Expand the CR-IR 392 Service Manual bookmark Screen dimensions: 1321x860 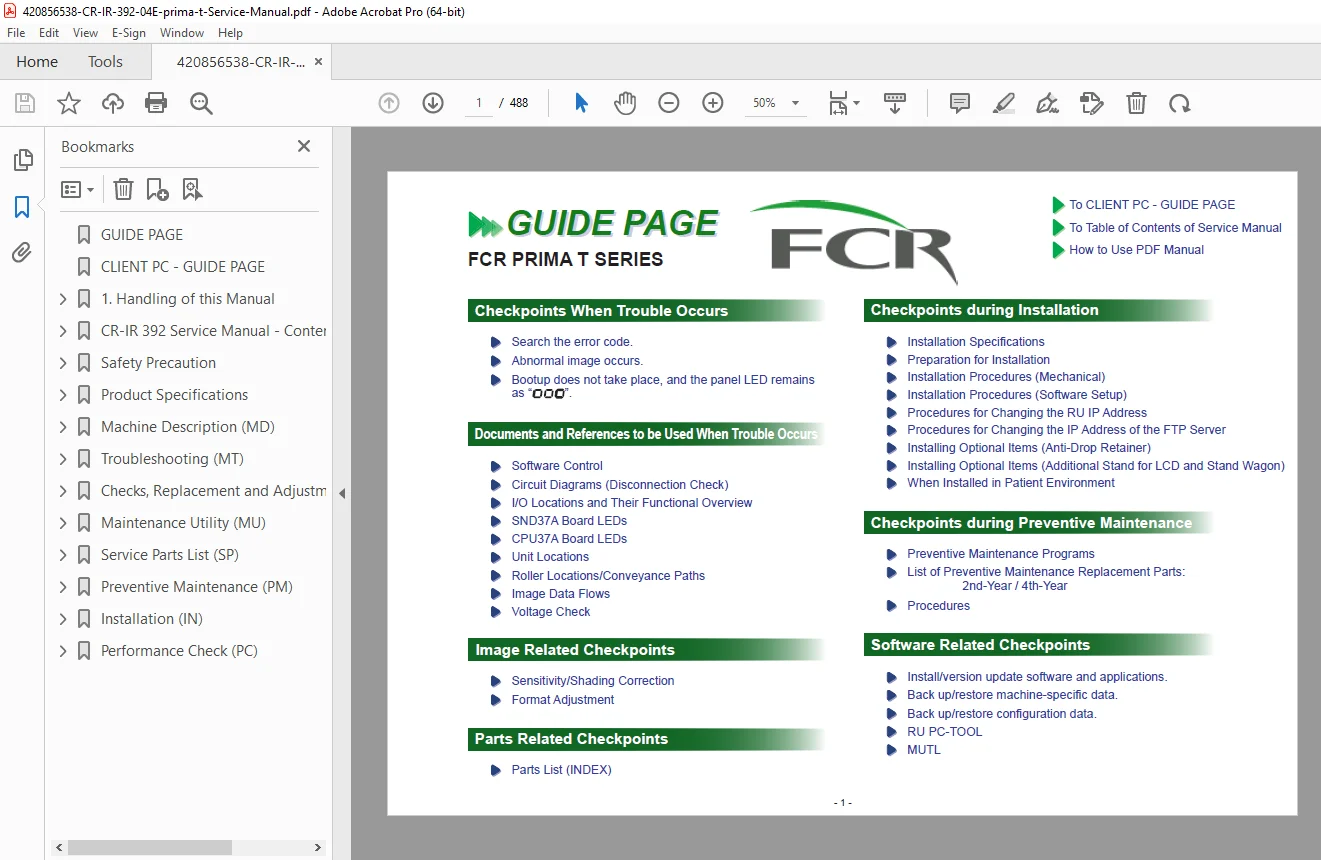tap(63, 331)
